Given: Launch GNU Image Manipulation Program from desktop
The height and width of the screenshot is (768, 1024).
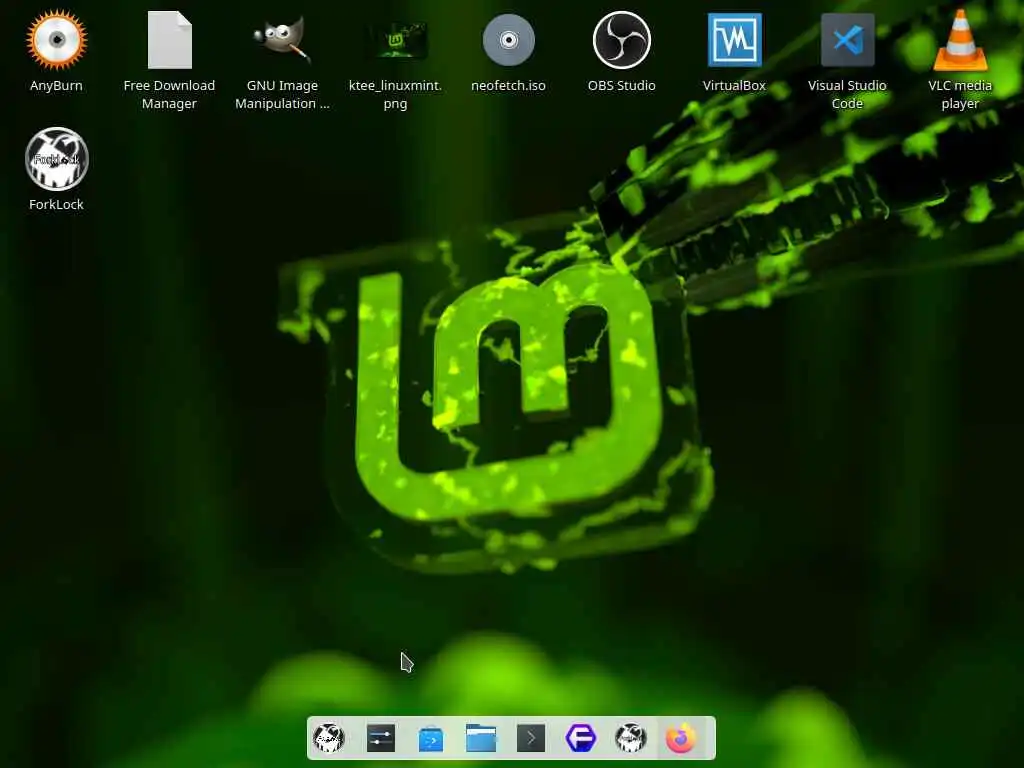Looking at the screenshot, I should tap(282, 40).
